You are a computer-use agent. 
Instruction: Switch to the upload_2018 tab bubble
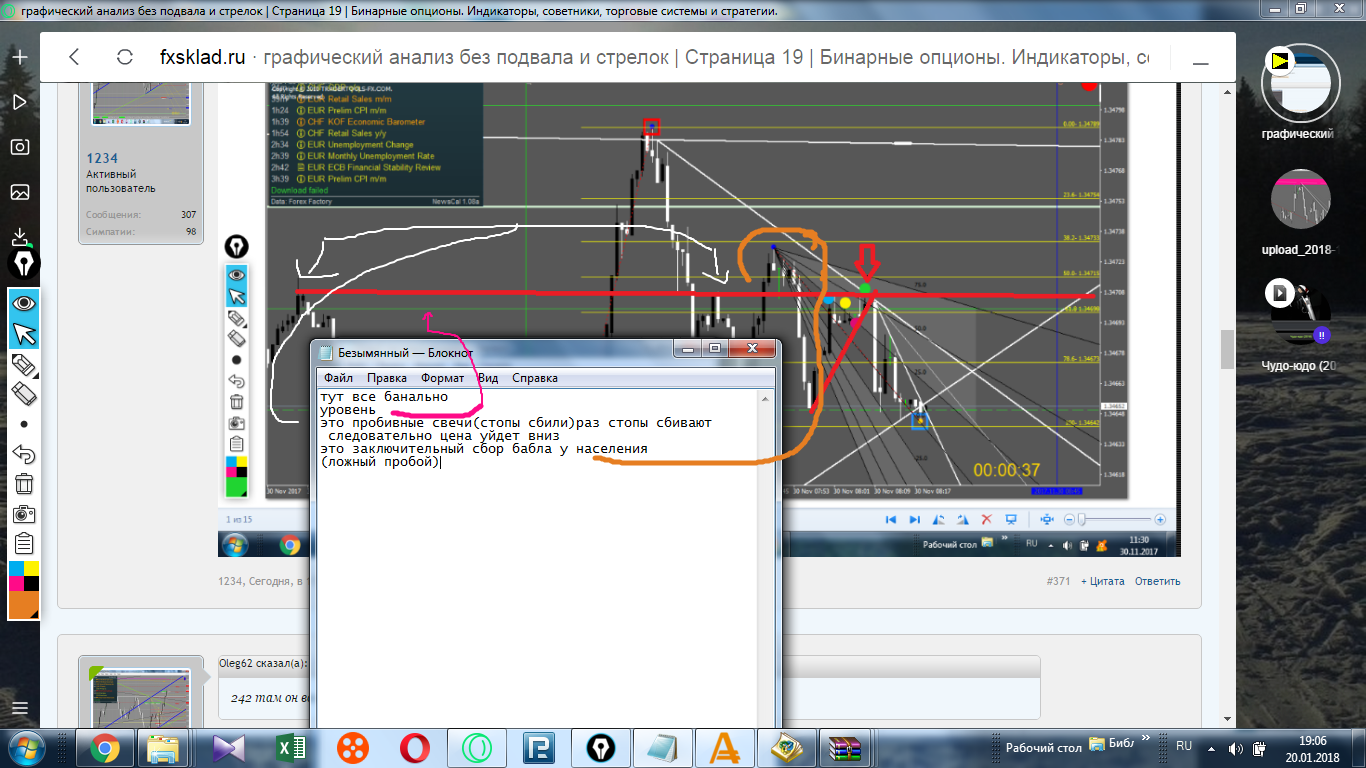(1300, 199)
